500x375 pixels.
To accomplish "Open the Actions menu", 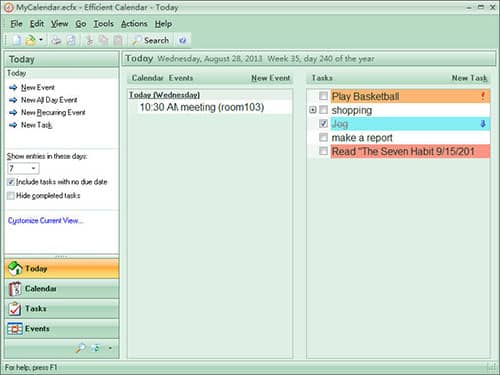I will [134, 24].
